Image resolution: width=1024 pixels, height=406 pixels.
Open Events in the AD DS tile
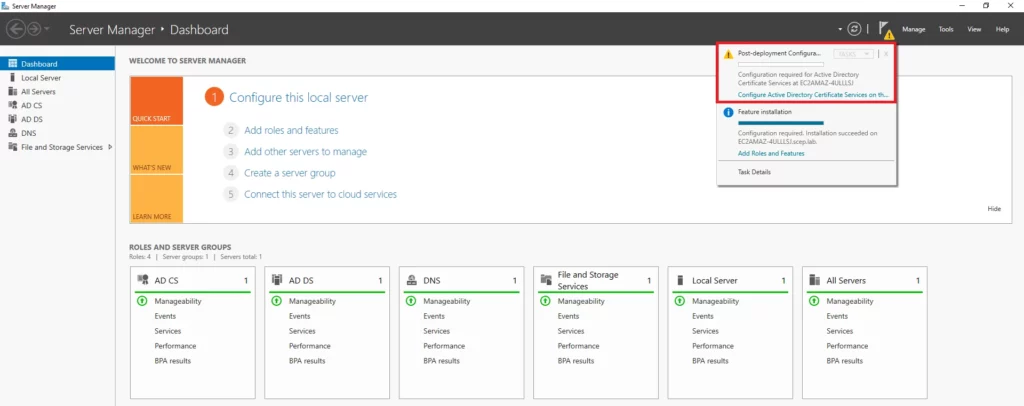300,317
